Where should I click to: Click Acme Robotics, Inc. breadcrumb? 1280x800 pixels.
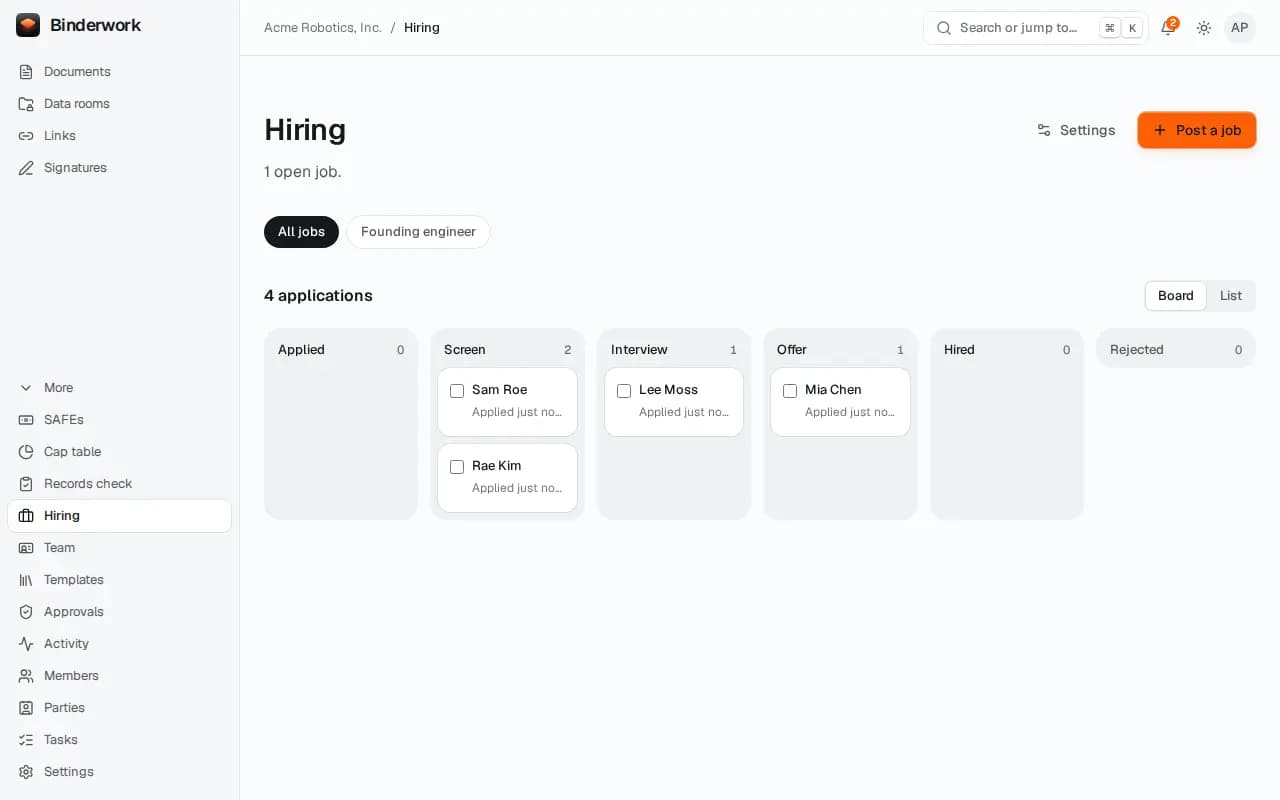point(323,28)
